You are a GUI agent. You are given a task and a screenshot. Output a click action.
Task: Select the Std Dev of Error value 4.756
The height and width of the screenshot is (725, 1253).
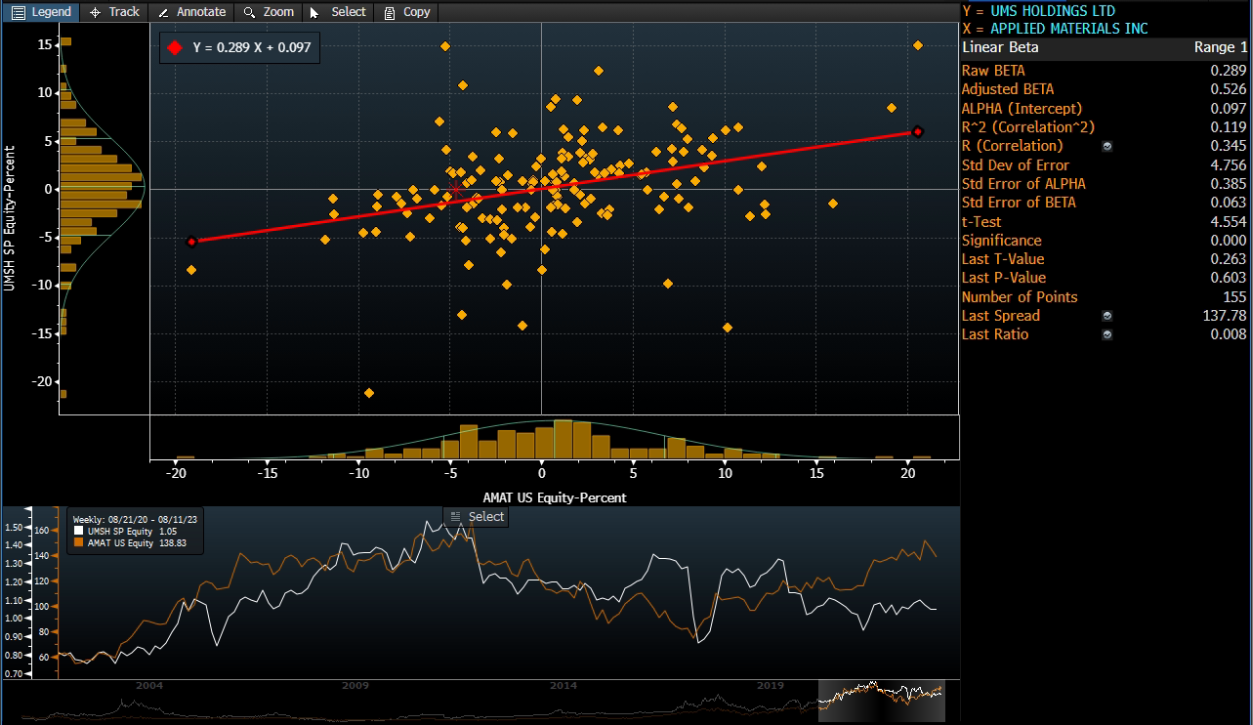[1229, 165]
